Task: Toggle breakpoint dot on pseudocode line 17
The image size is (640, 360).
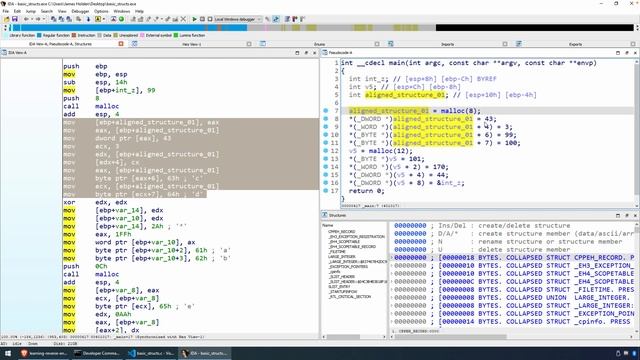Action: coord(326,191)
